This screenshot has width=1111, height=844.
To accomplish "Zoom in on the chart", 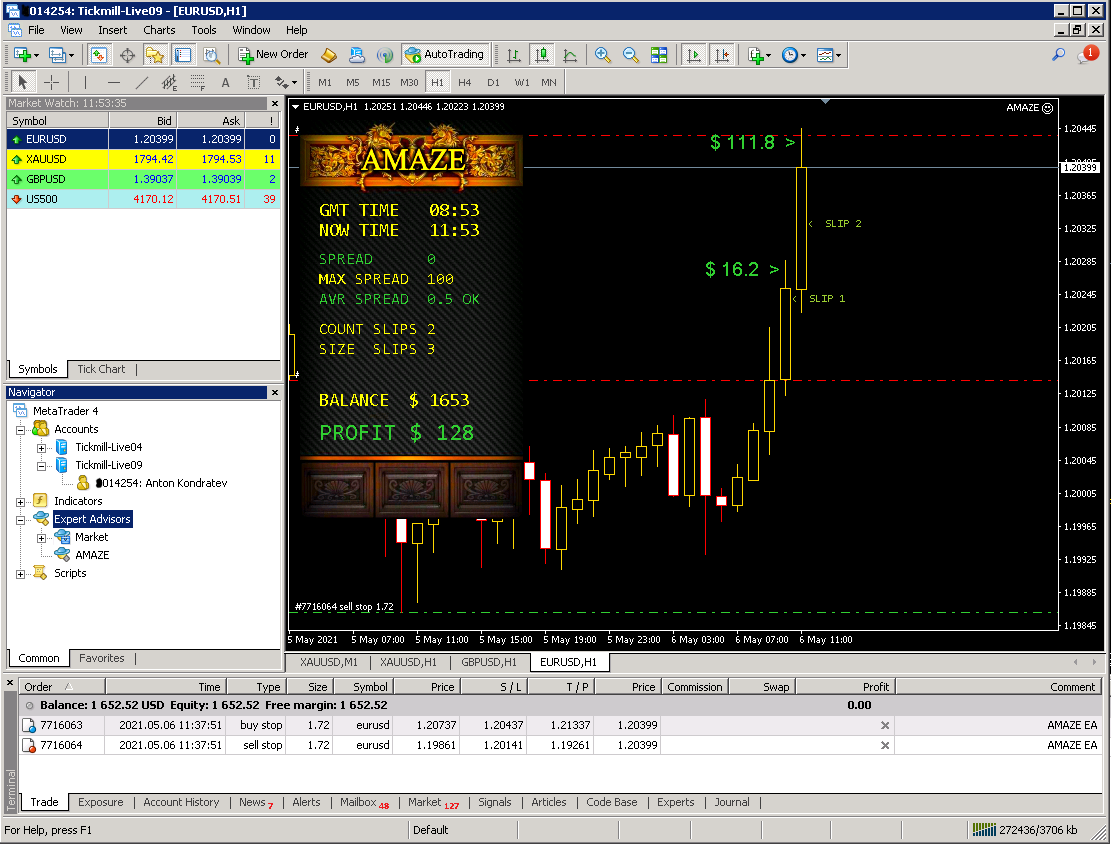I will (x=603, y=55).
